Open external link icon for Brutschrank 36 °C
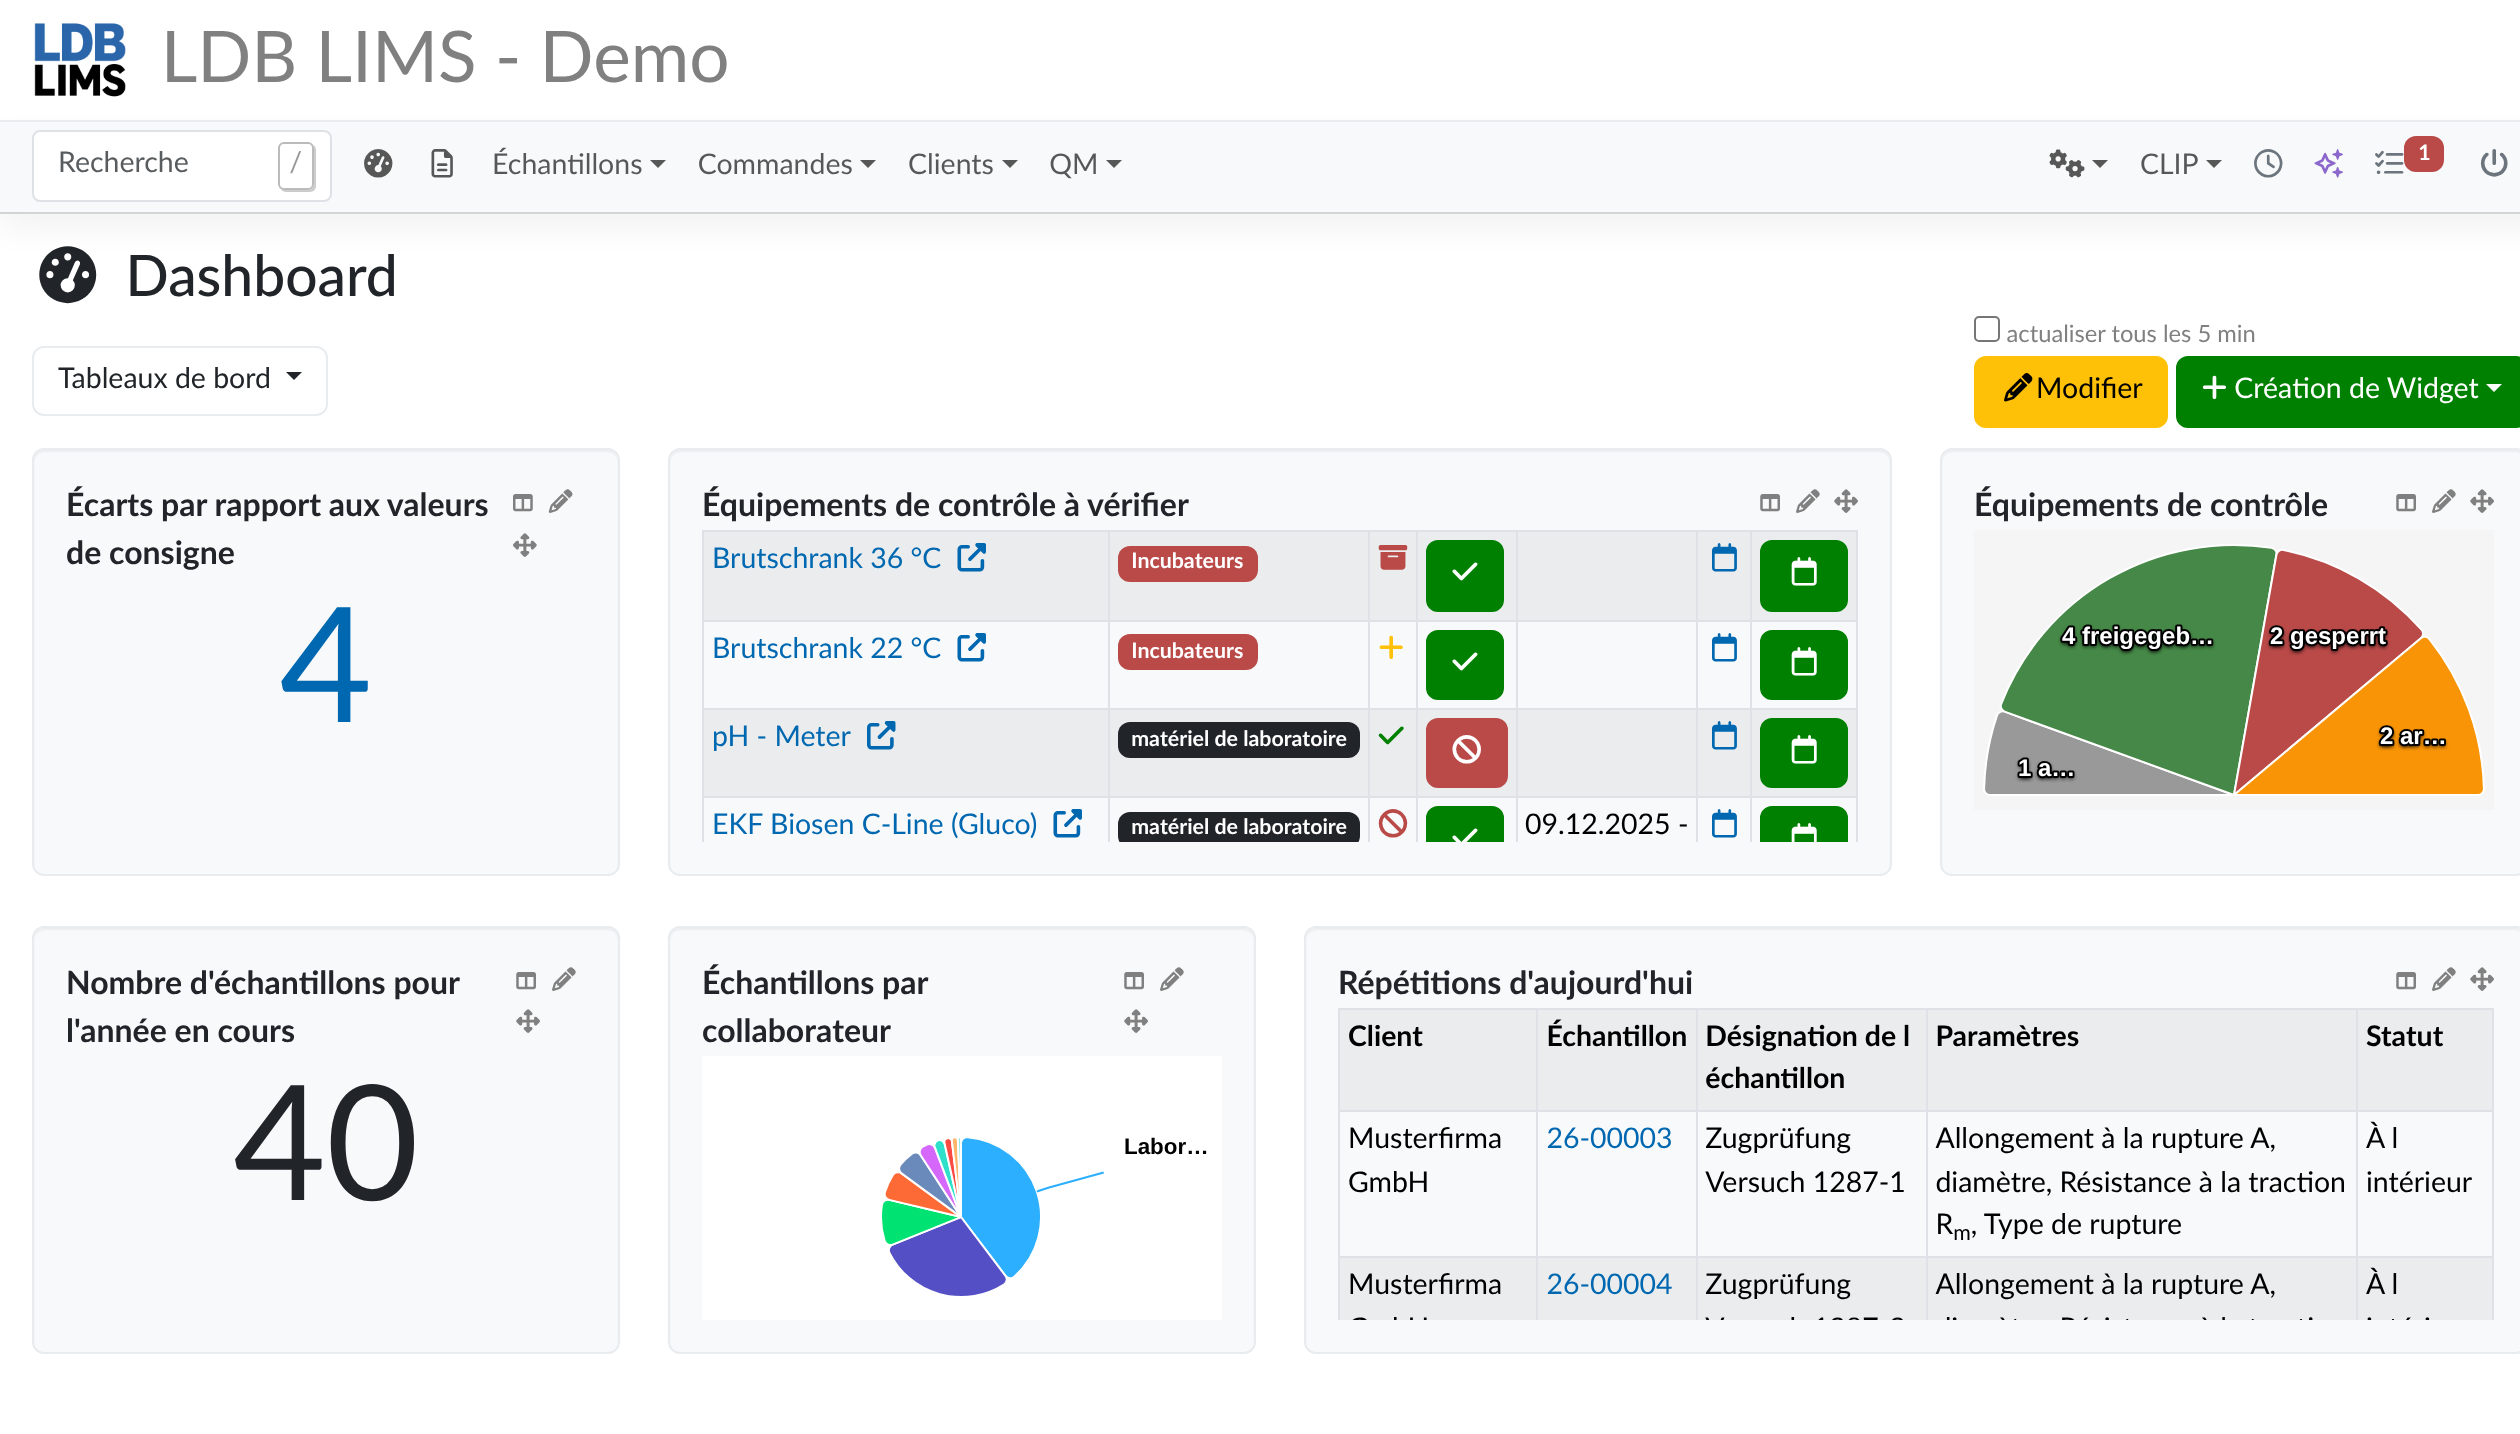Screen dimensions: 2520x1434 coord(972,558)
